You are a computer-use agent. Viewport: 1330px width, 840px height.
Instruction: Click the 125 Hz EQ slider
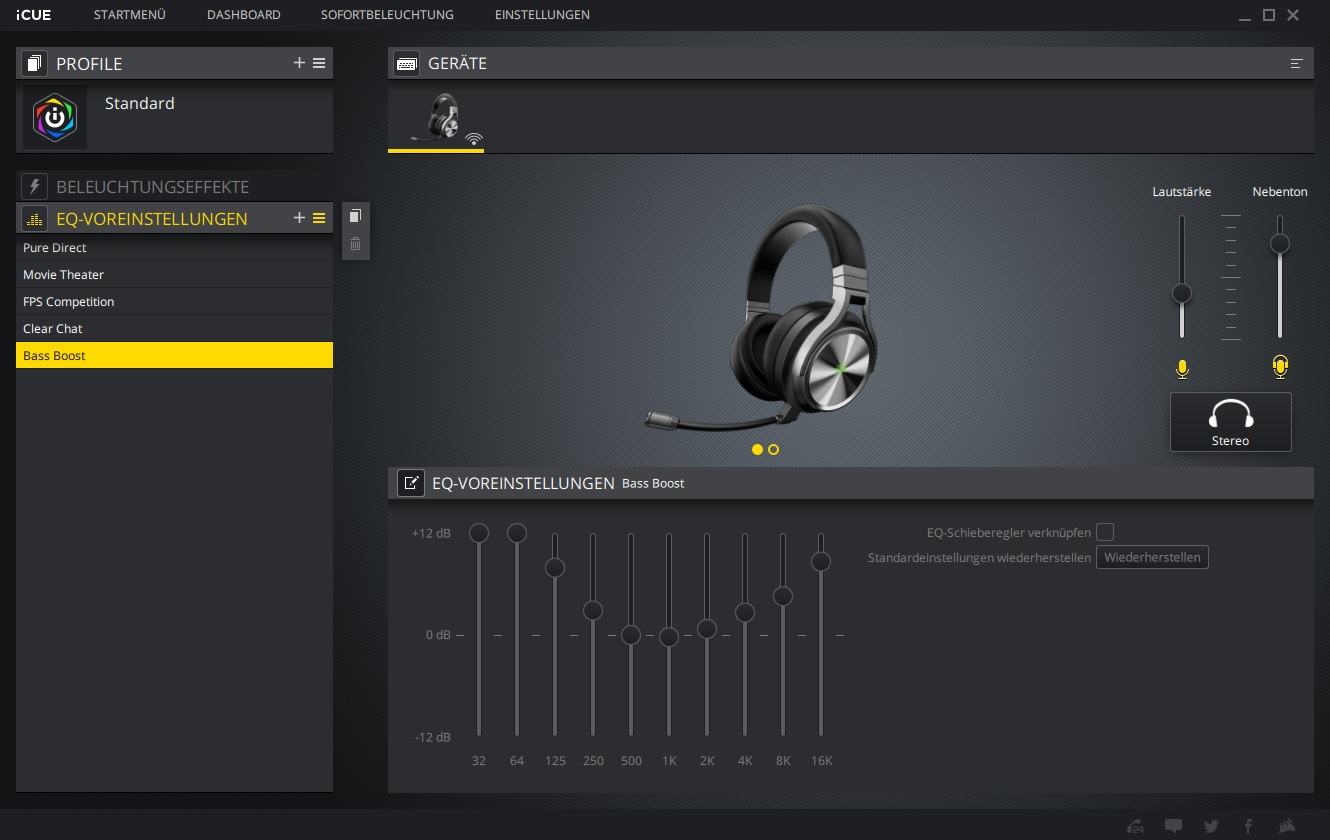[555, 567]
